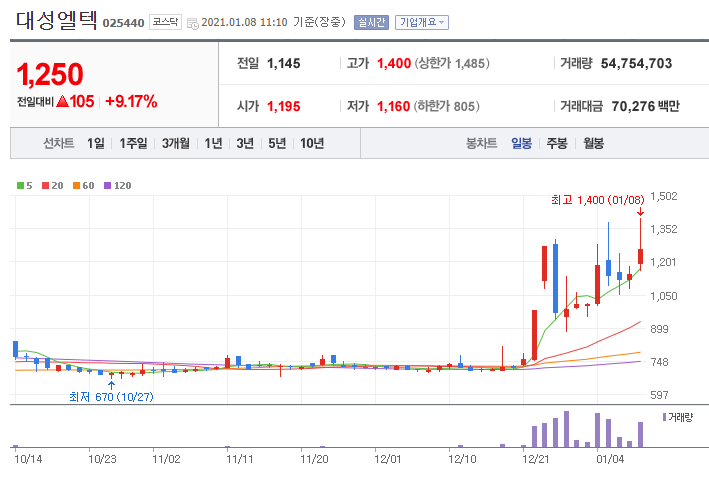Click the green 5-day moving average swatch
The image size is (709, 484).
click(20, 185)
